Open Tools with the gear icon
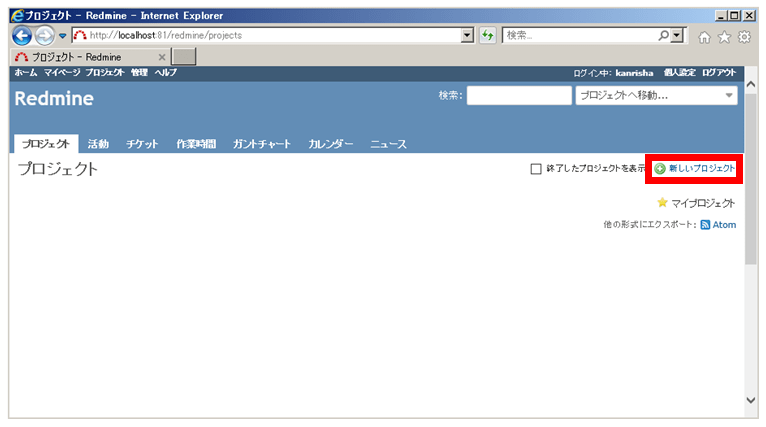Screen dimensions: 766x427 click(744, 37)
